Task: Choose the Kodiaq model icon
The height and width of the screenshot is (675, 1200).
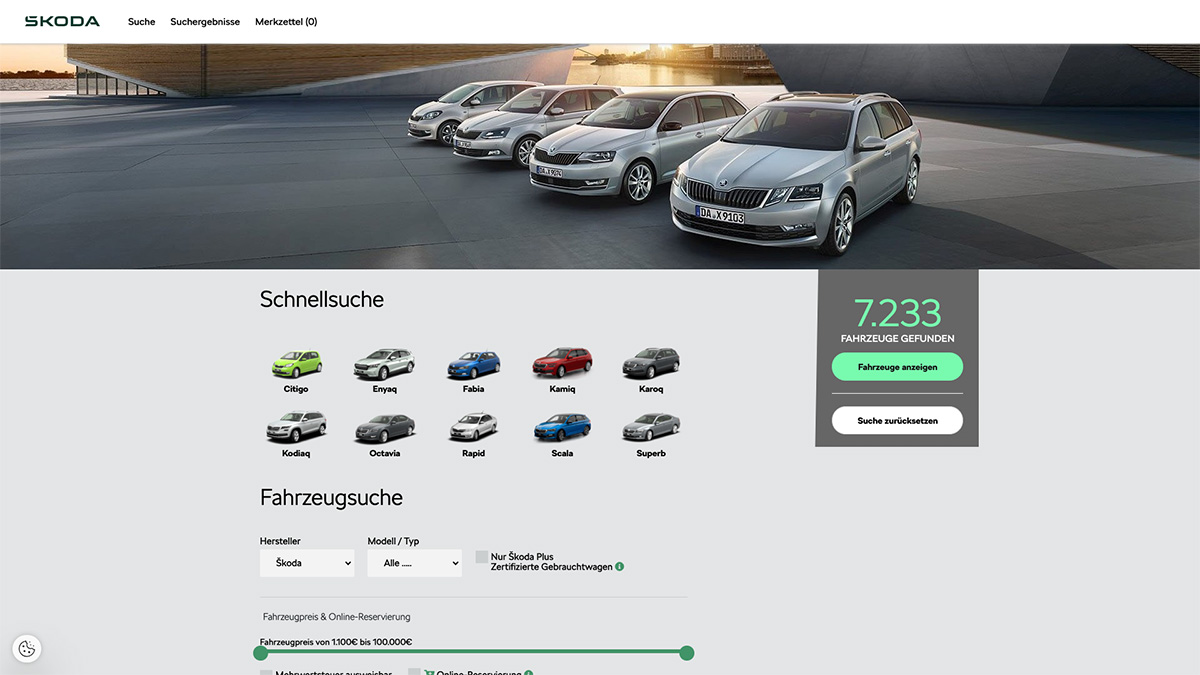Action: 296,428
